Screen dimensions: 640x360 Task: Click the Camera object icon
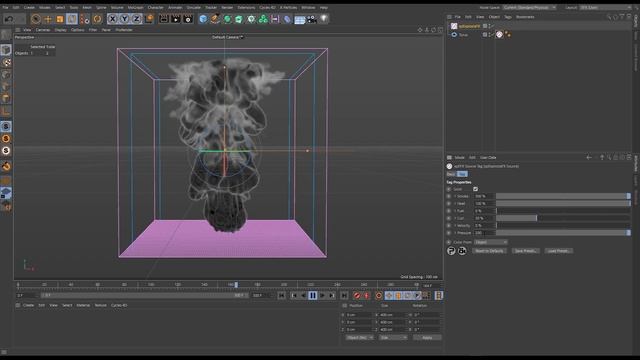coord(312,19)
